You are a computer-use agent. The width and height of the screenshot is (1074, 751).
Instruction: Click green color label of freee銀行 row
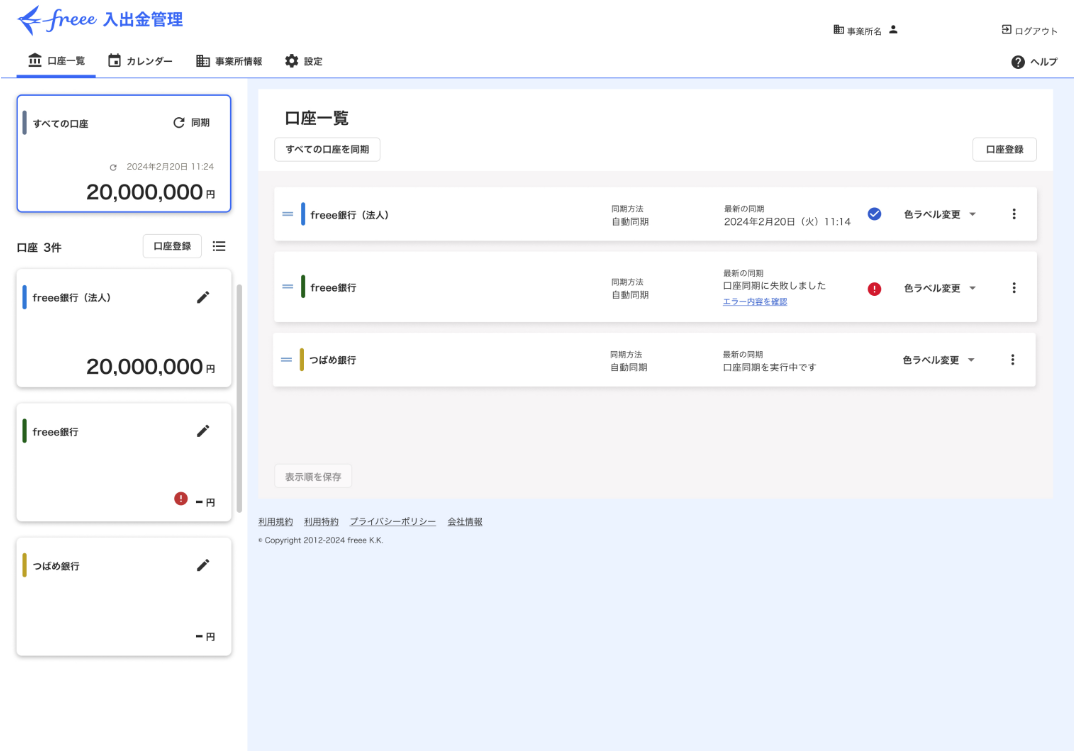pyautogui.click(x=303, y=286)
